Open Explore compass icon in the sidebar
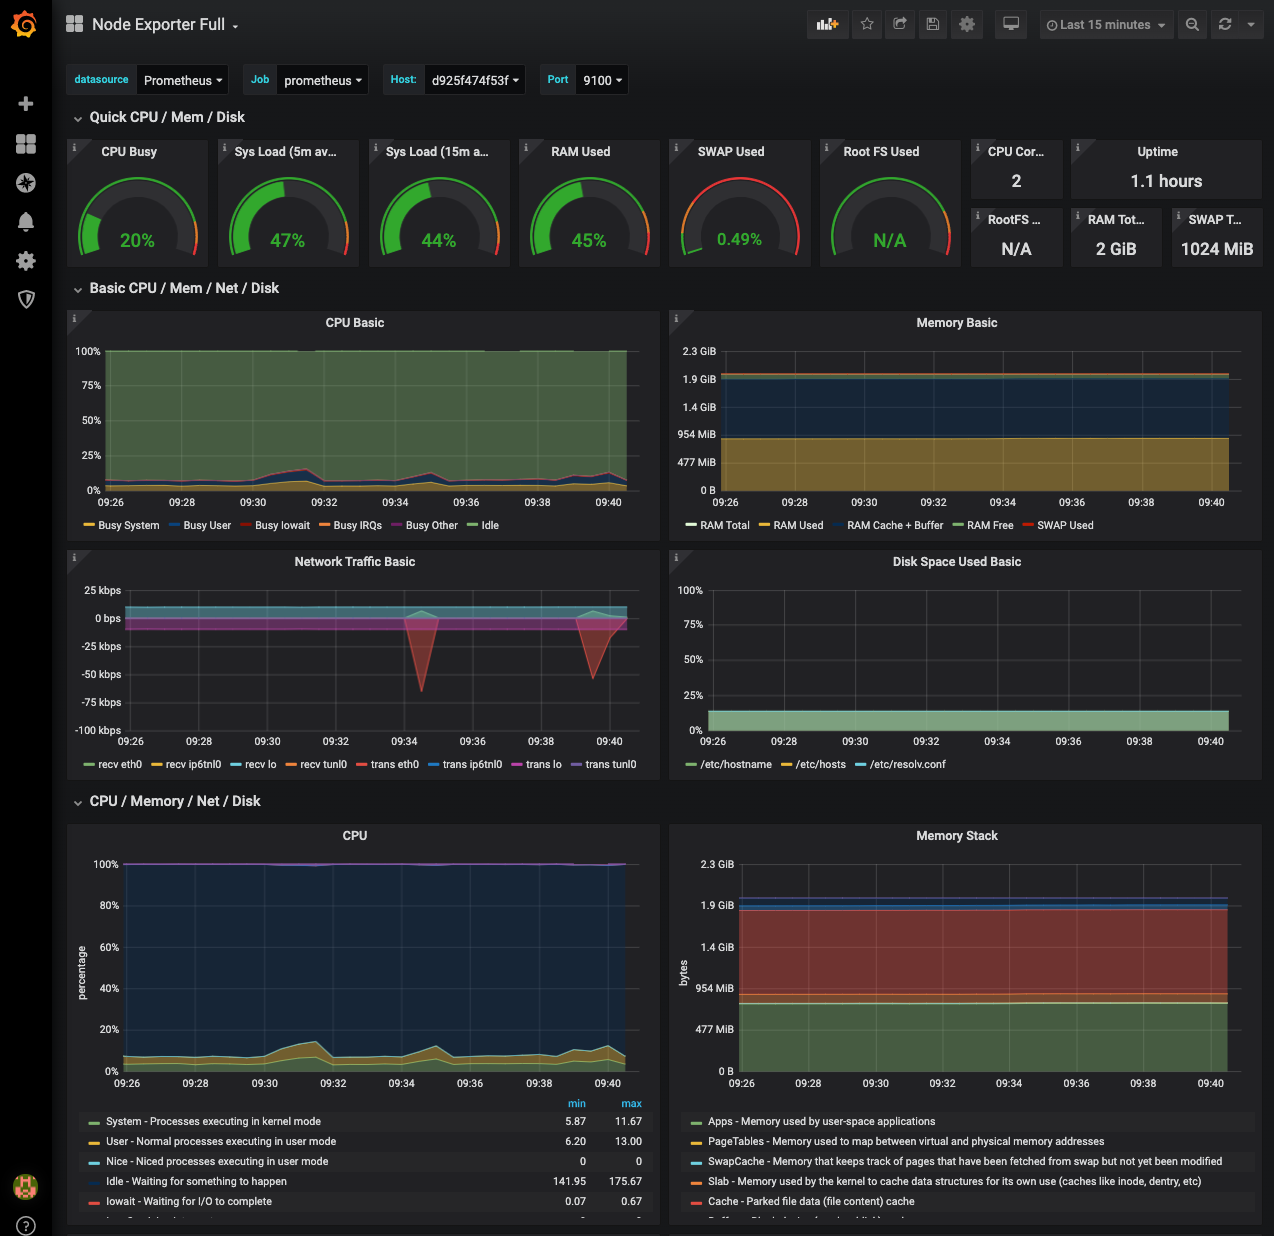The height and width of the screenshot is (1236, 1274). click(x=26, y=183)
